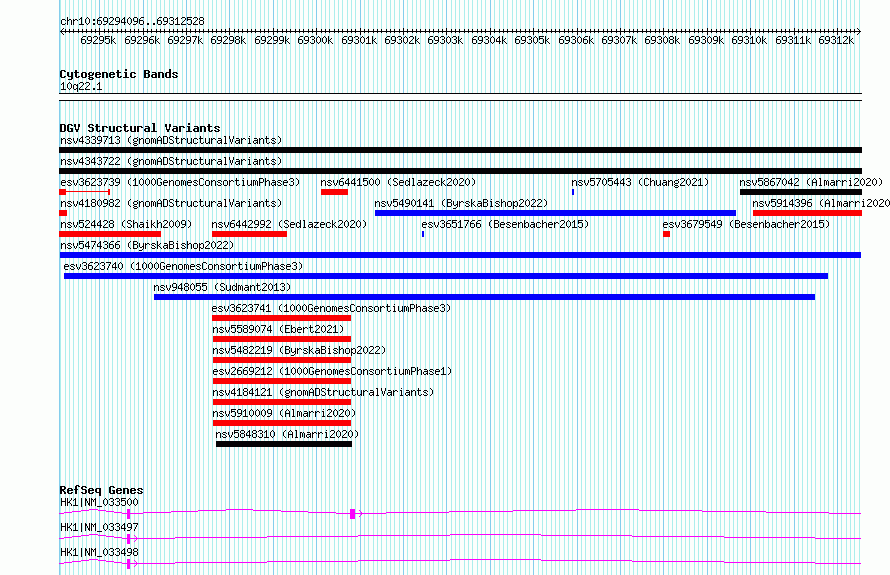The height and width of the screenshot is (575, 890).
Task: Open the nsv5867042 (Almarri2020) variant label
Action: pyautogui.click(x=811, y=182)
